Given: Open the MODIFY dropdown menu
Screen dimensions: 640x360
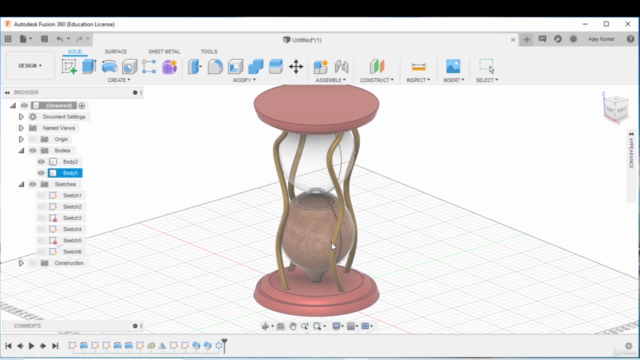Looking at the screenshot, I should click(x=244, y=80).
